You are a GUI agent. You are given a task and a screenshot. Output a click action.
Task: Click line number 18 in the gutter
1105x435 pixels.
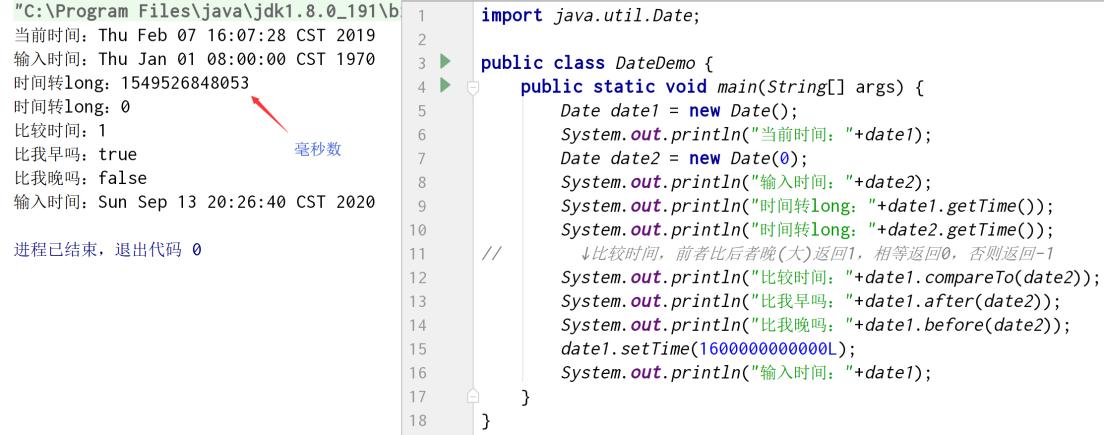point(422,421)
